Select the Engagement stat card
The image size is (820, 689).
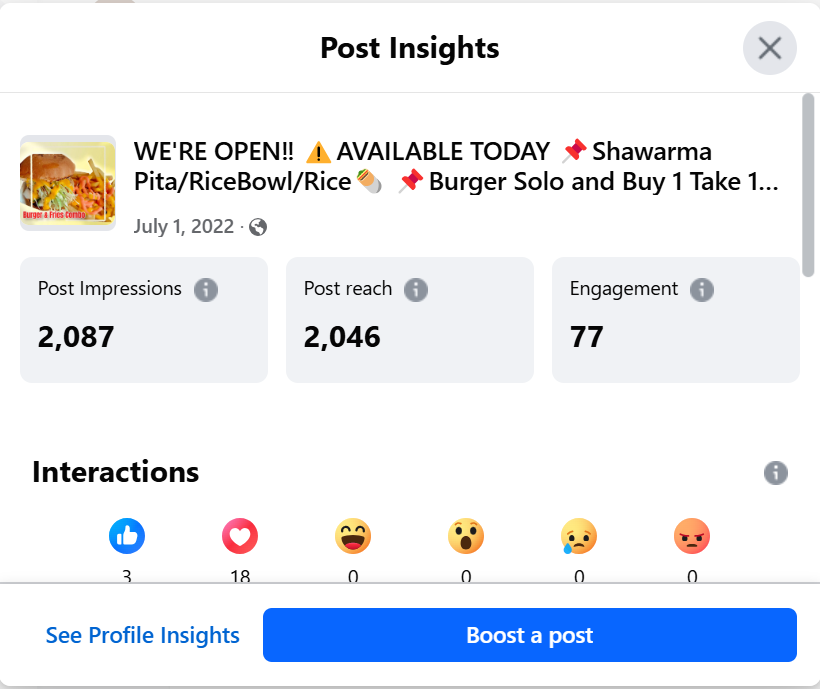(676, 320)
